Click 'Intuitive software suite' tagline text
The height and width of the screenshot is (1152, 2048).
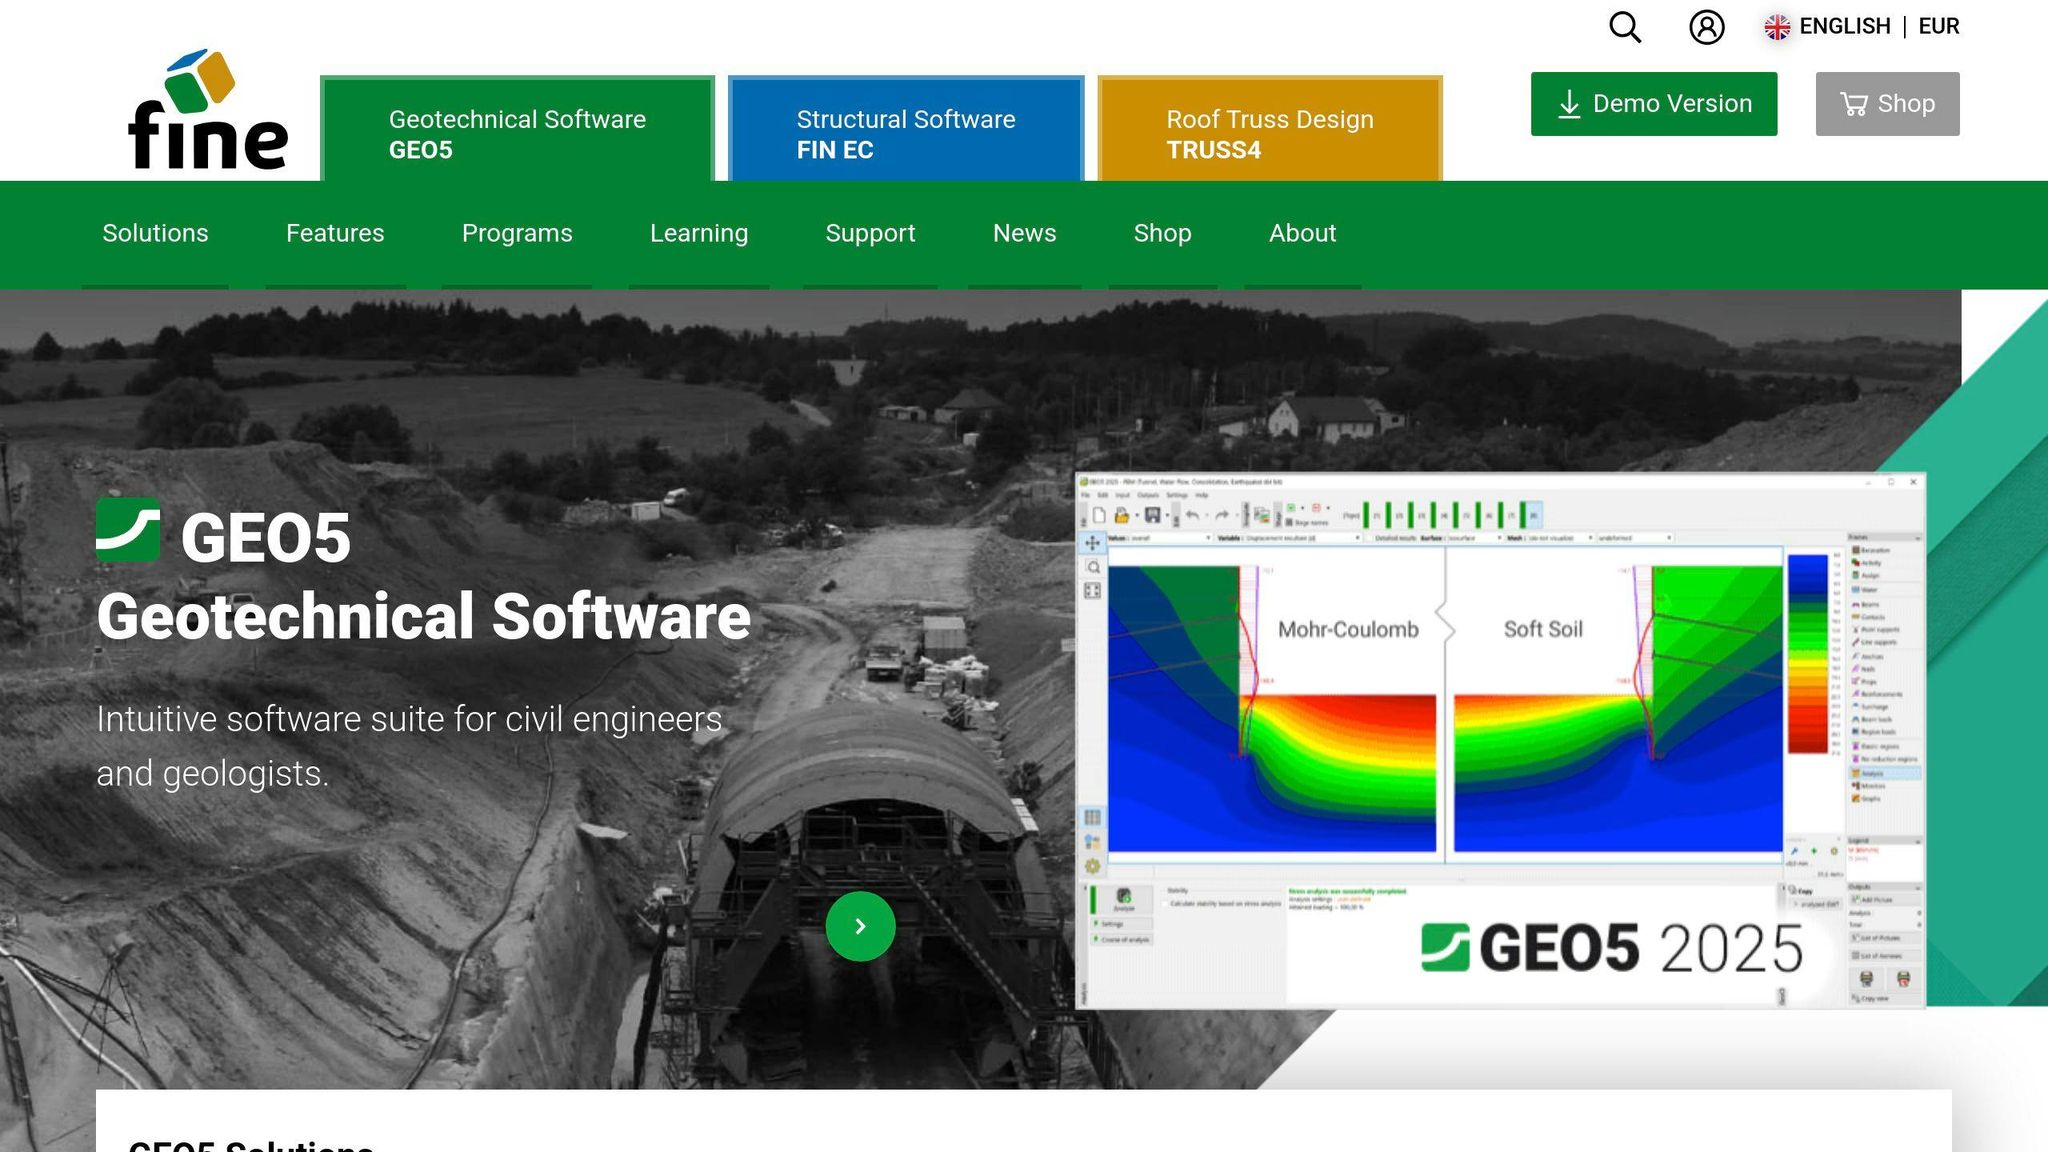tap(409, 746)
